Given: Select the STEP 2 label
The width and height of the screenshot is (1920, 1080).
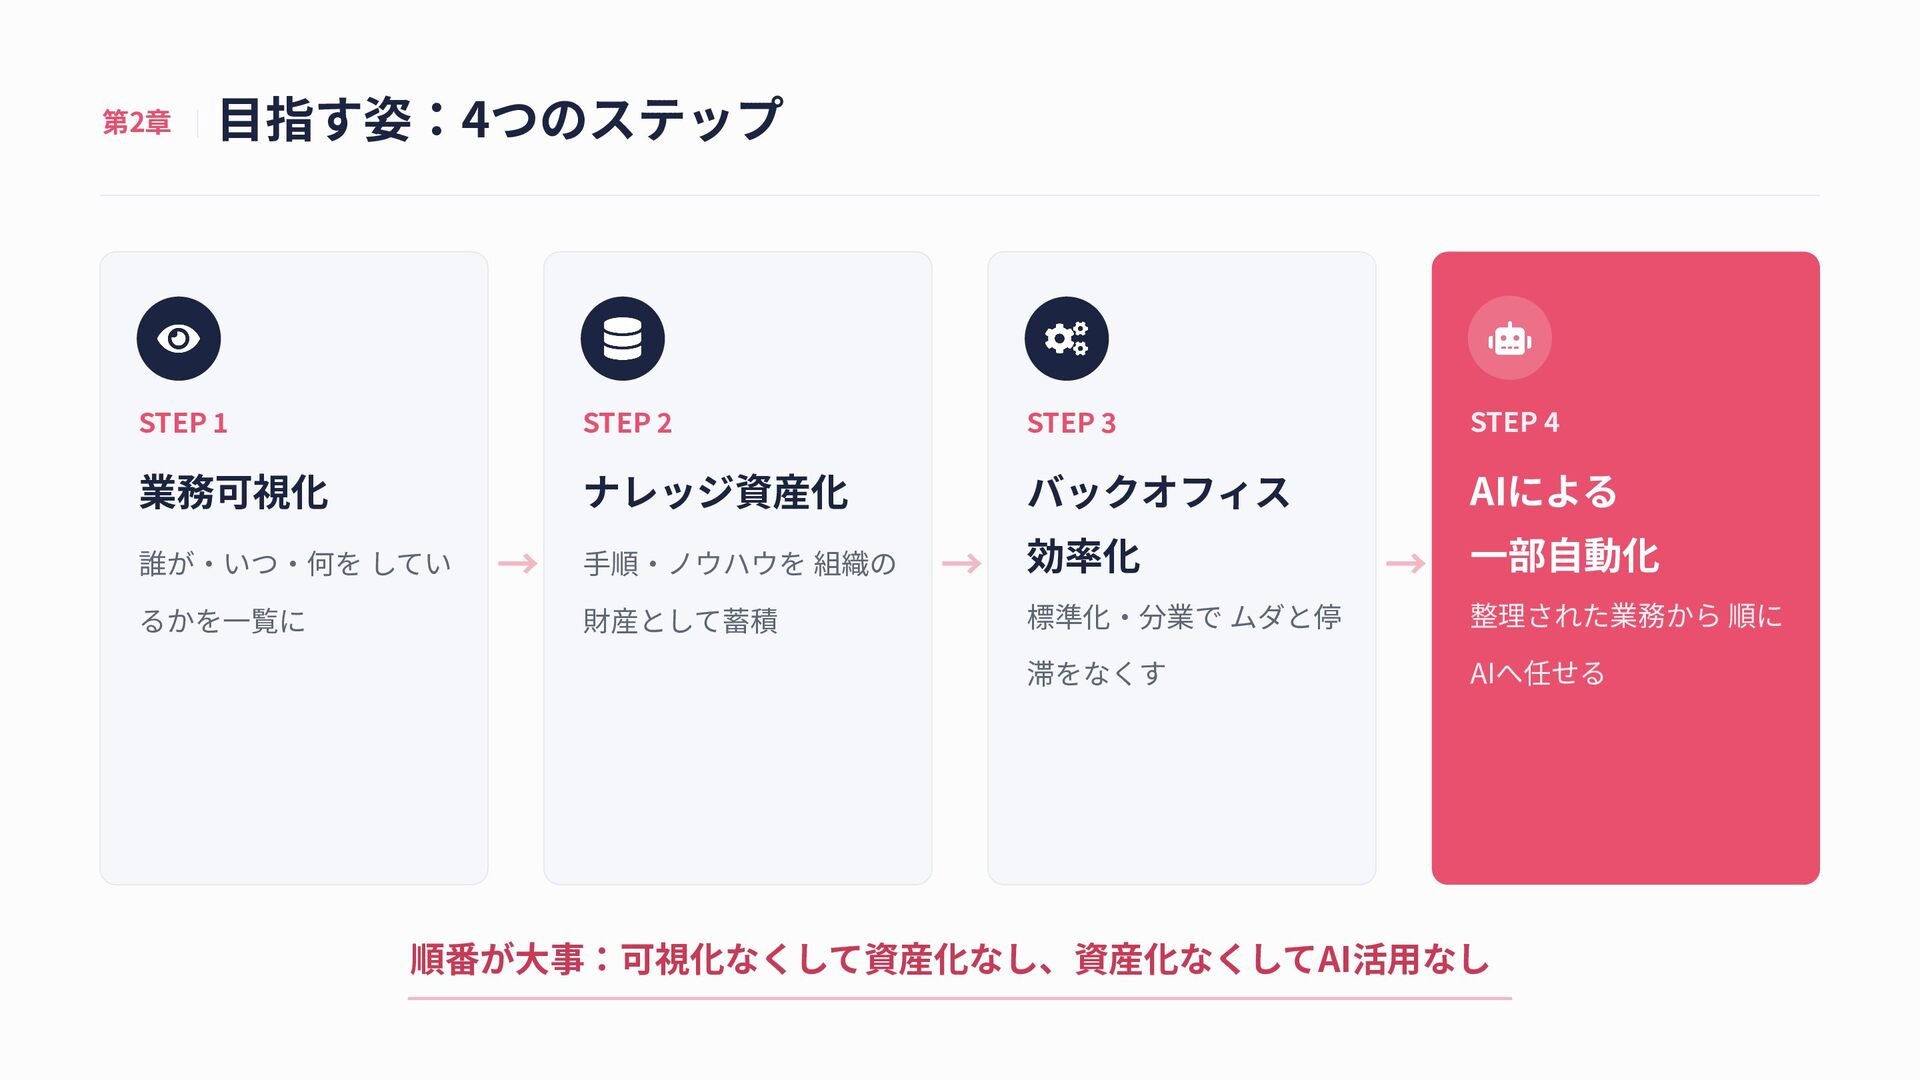Looking at the screenshot, I should click(x=627, y=423).
